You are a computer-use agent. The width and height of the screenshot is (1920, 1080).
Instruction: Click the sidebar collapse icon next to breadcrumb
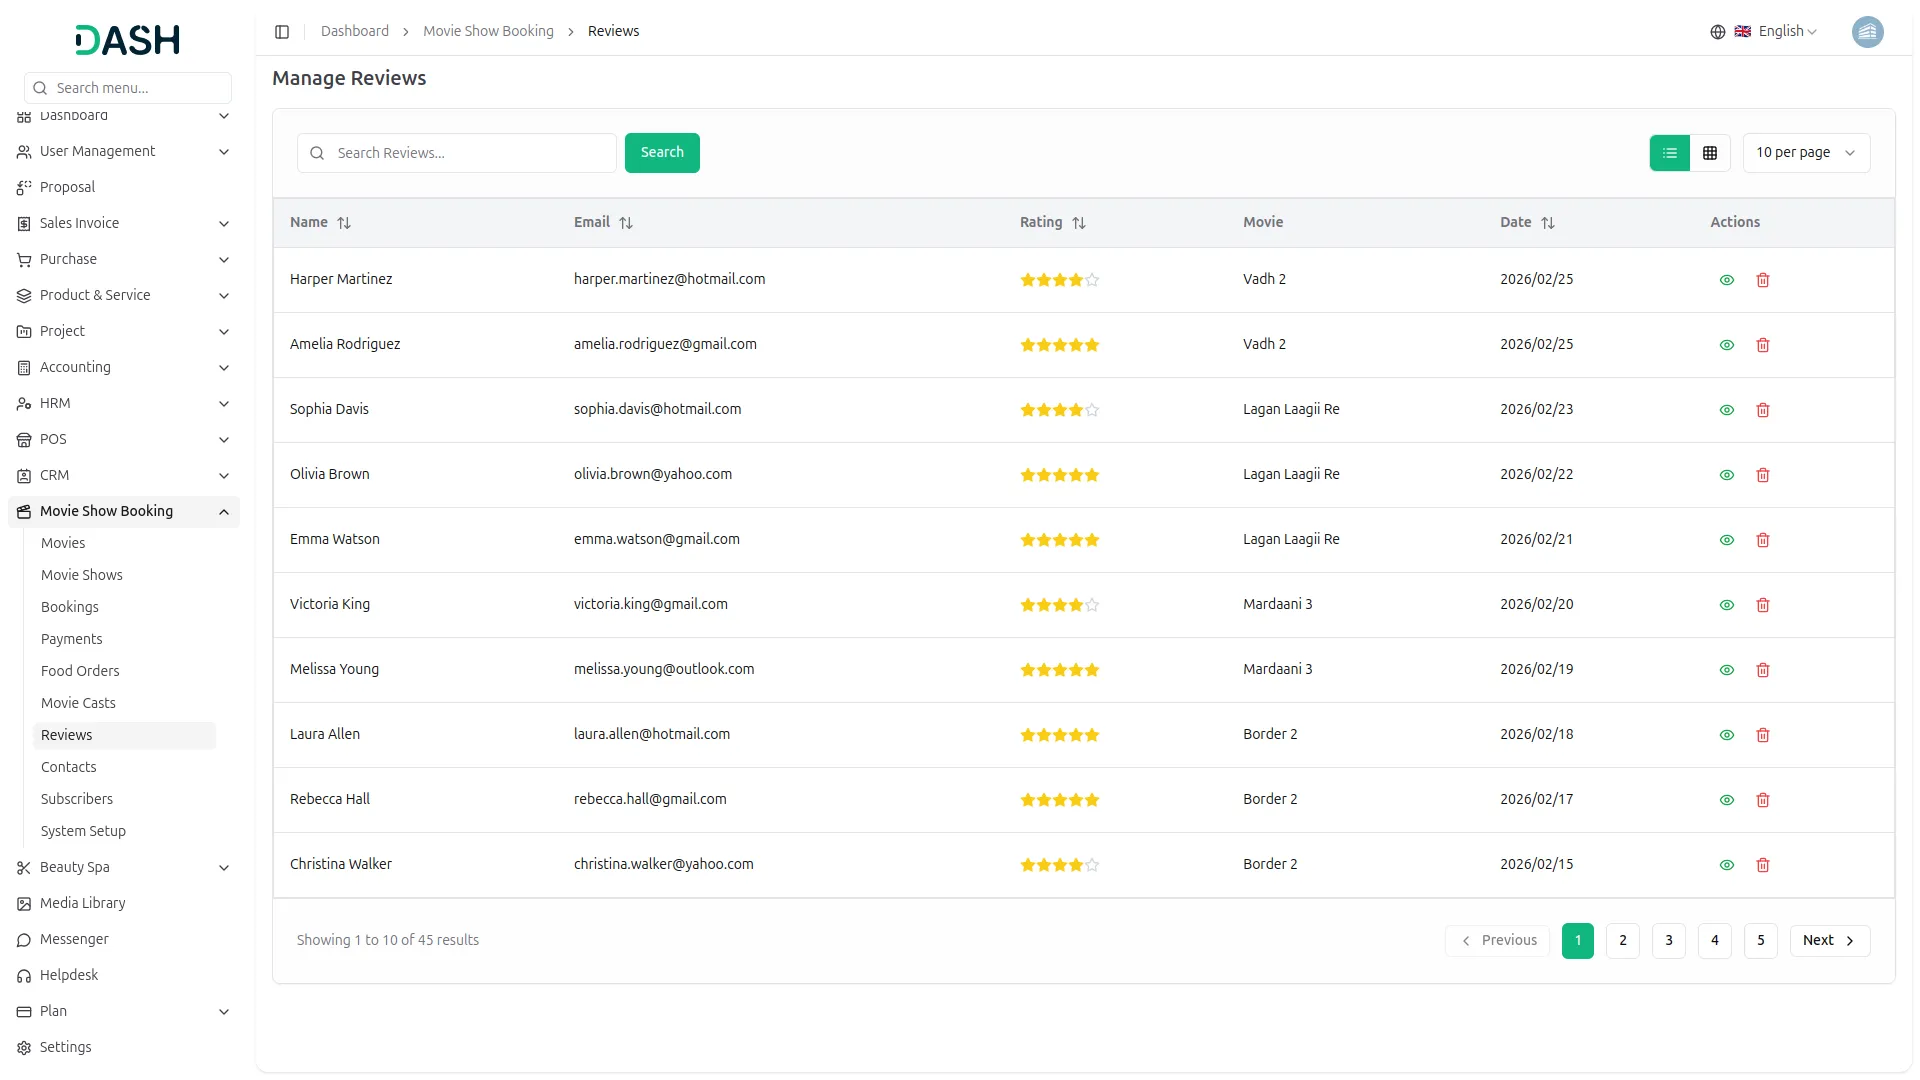(x=282, y=31)
